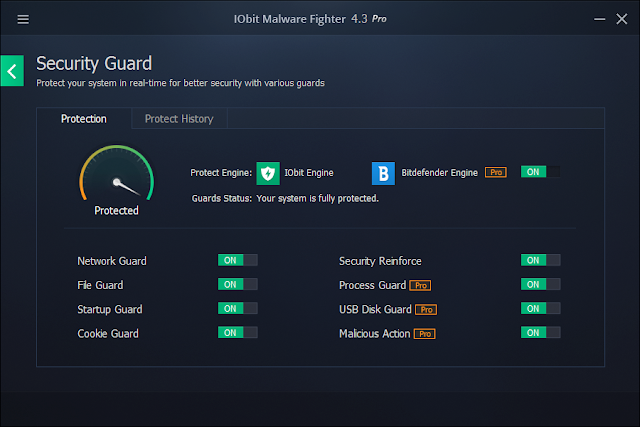640x427 pixels.
Task: Open File Guard settings label
Action: [100, 285]
